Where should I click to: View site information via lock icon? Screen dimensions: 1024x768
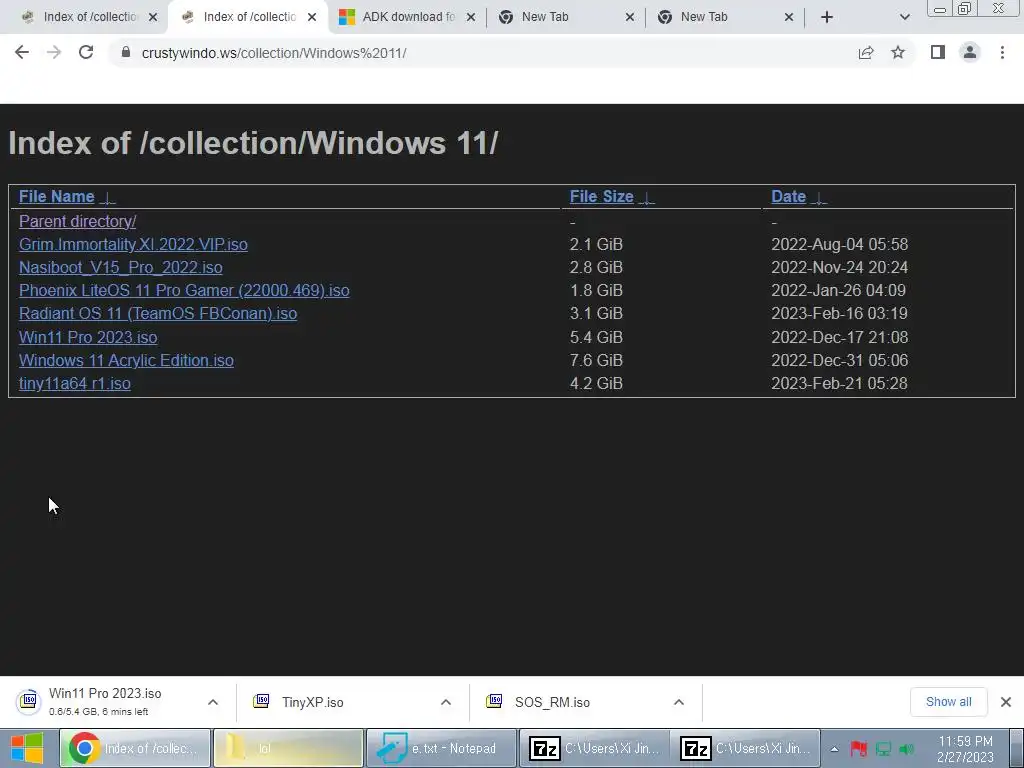point(126,52)
